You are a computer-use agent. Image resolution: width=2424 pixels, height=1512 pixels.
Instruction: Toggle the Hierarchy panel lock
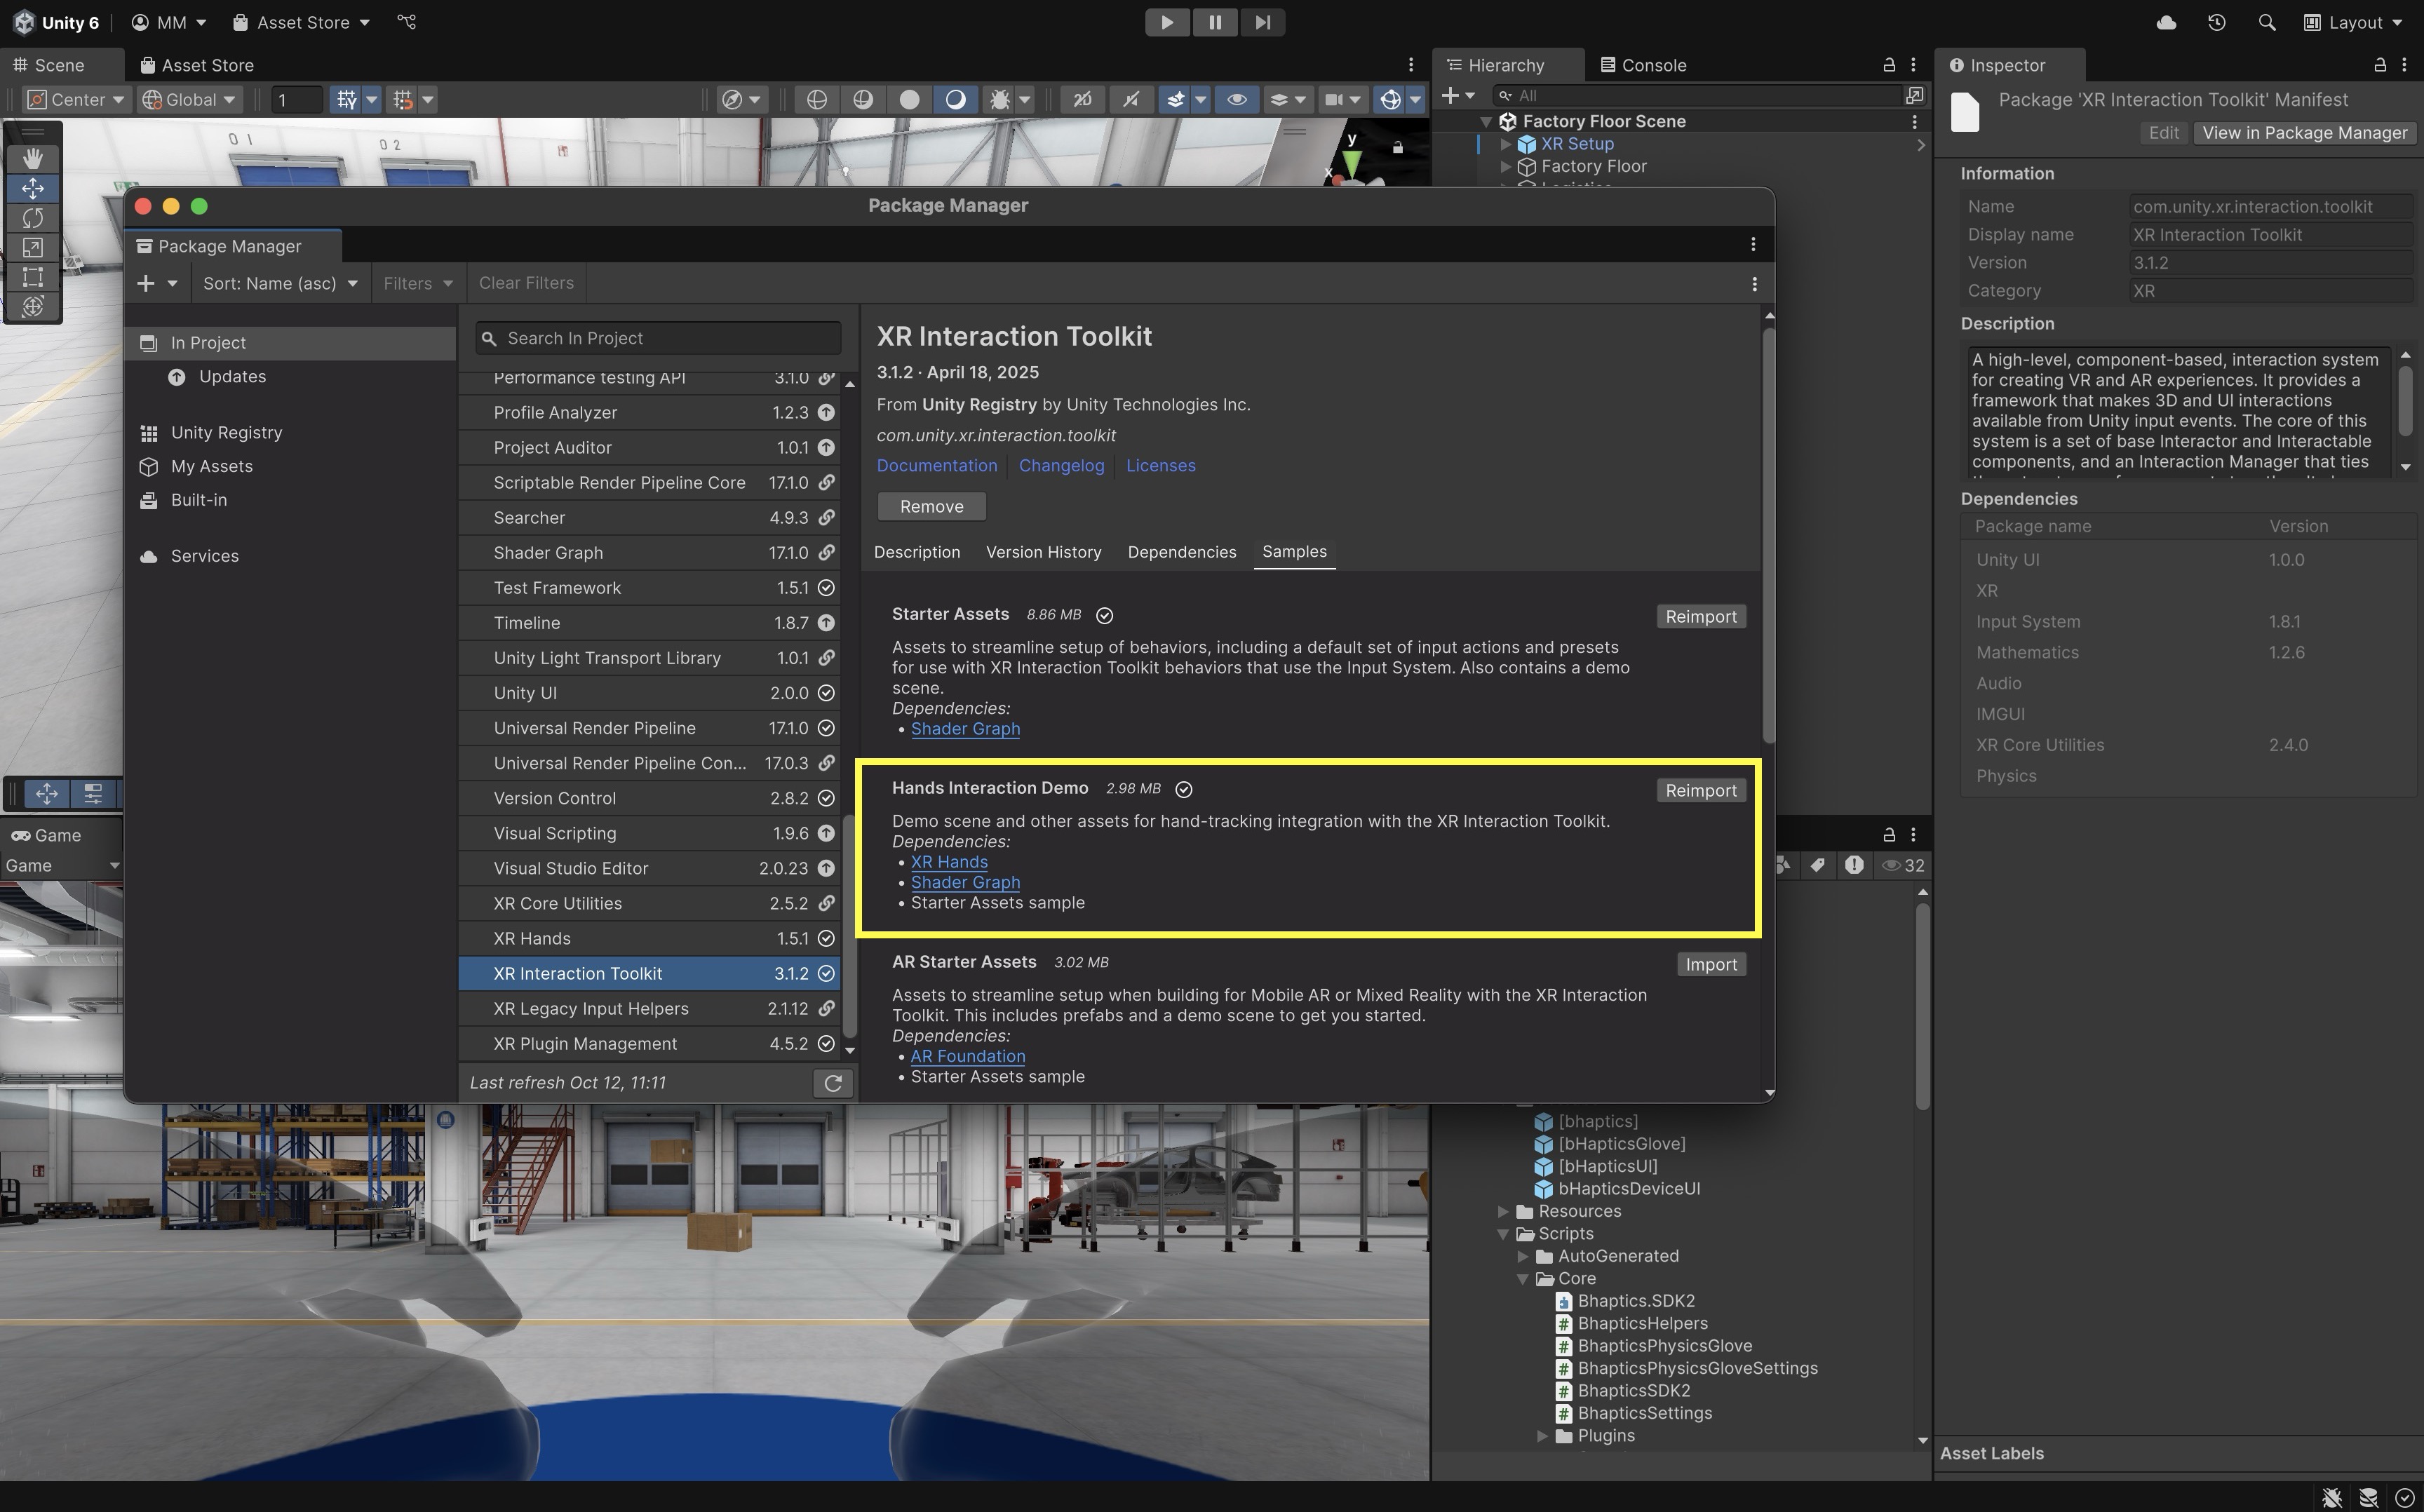point(1888,65)
